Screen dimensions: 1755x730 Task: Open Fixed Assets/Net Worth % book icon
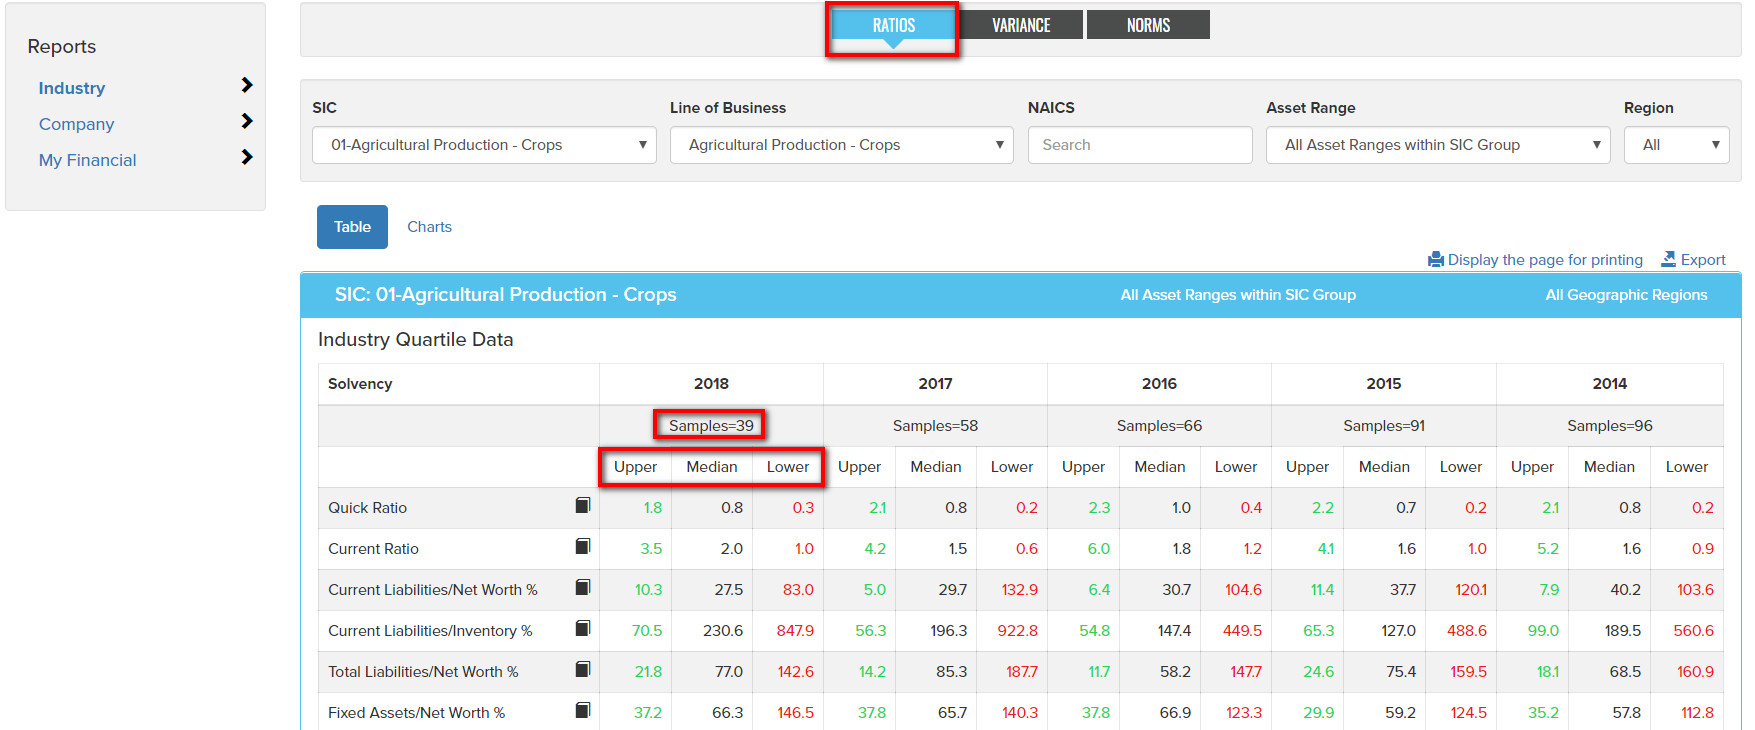point(583,711)
